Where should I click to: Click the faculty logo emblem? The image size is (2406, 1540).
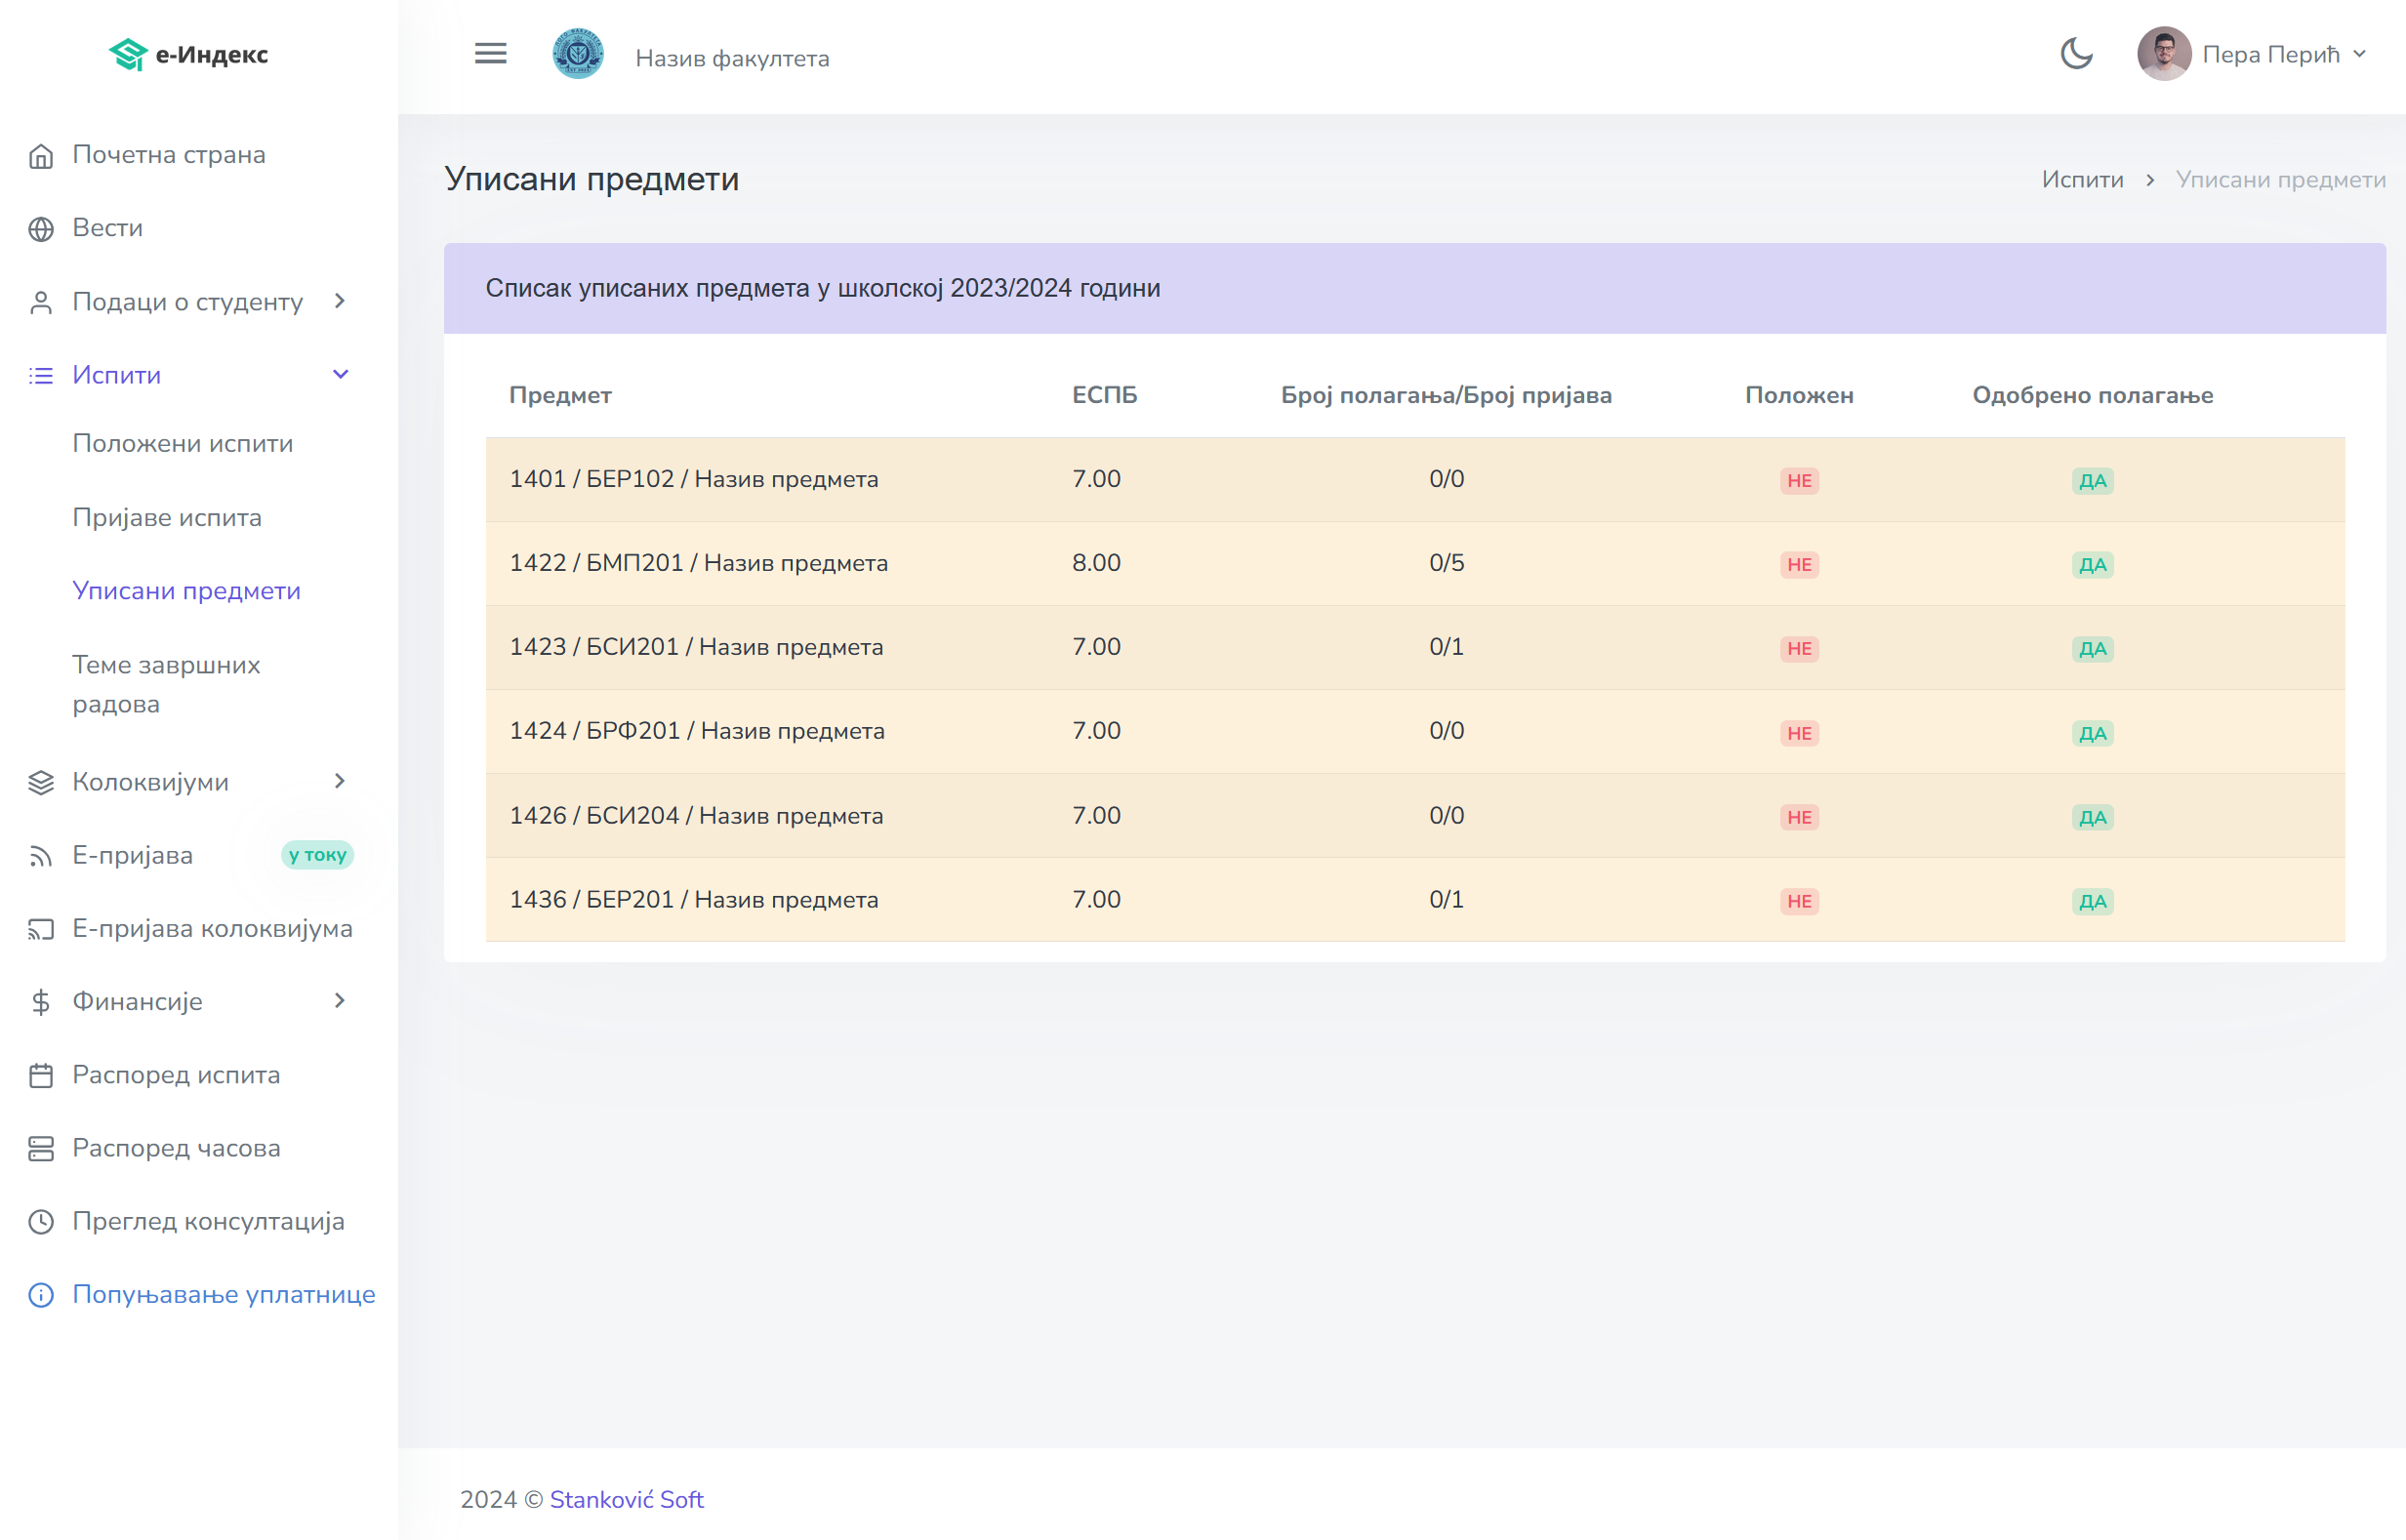577,54
